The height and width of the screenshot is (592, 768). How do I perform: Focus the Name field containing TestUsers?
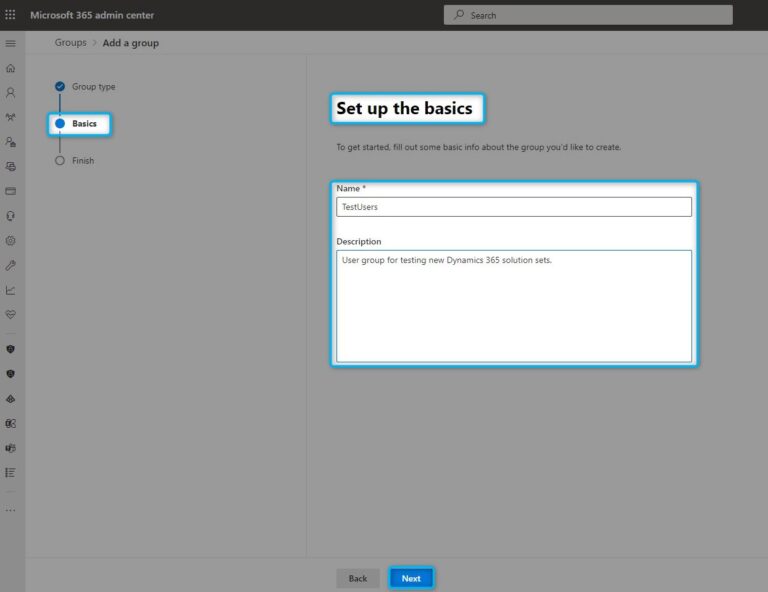(513, 207)
